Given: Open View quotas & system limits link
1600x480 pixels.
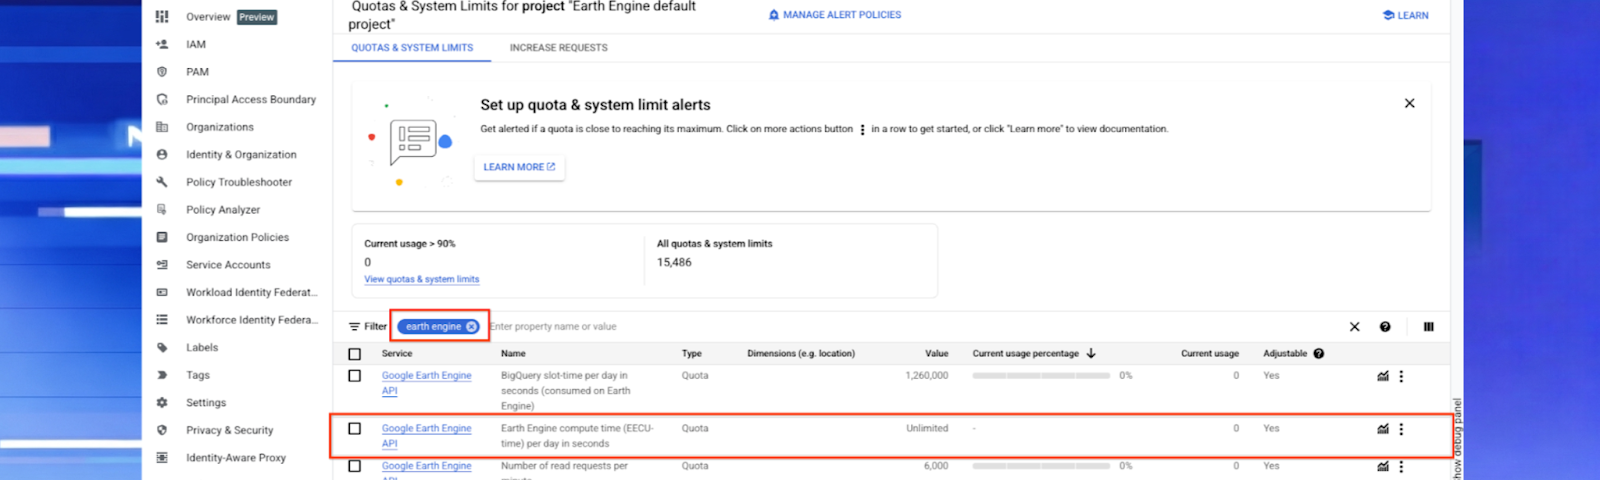Looking at the screenshot, I should point(421,279).
